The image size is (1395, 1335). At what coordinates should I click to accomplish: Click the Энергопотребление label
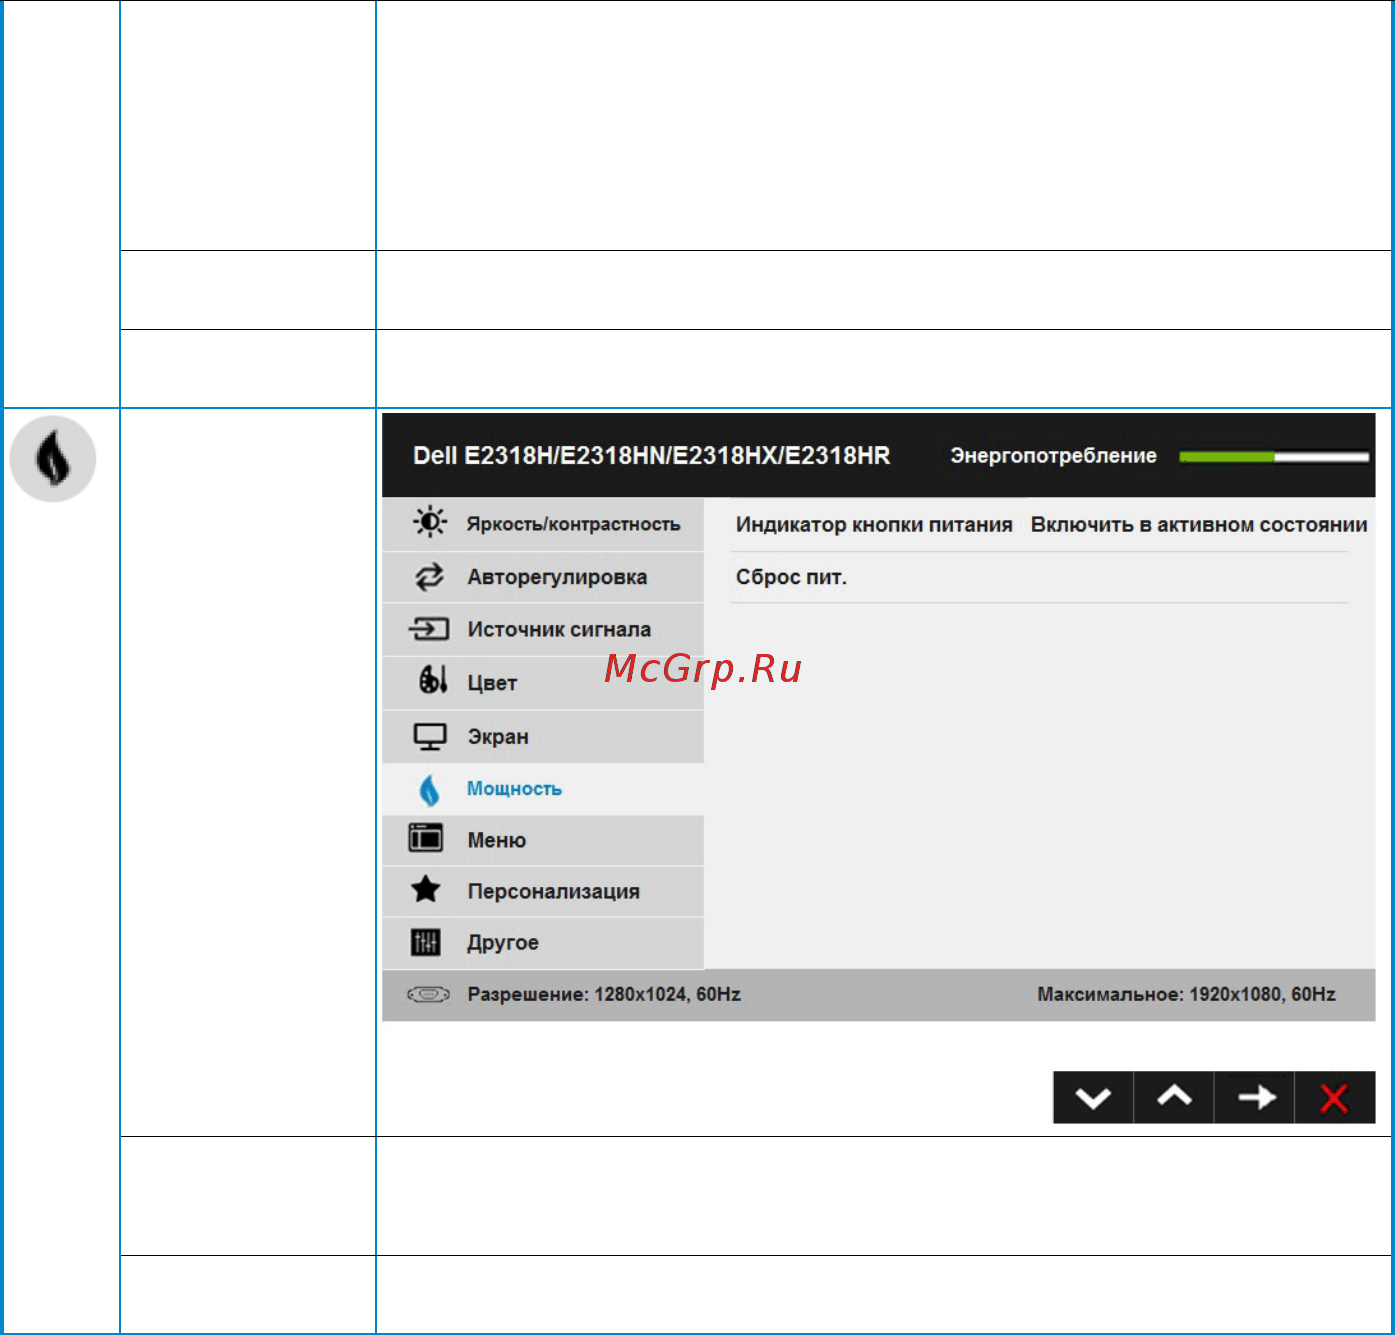point(1053,456)
